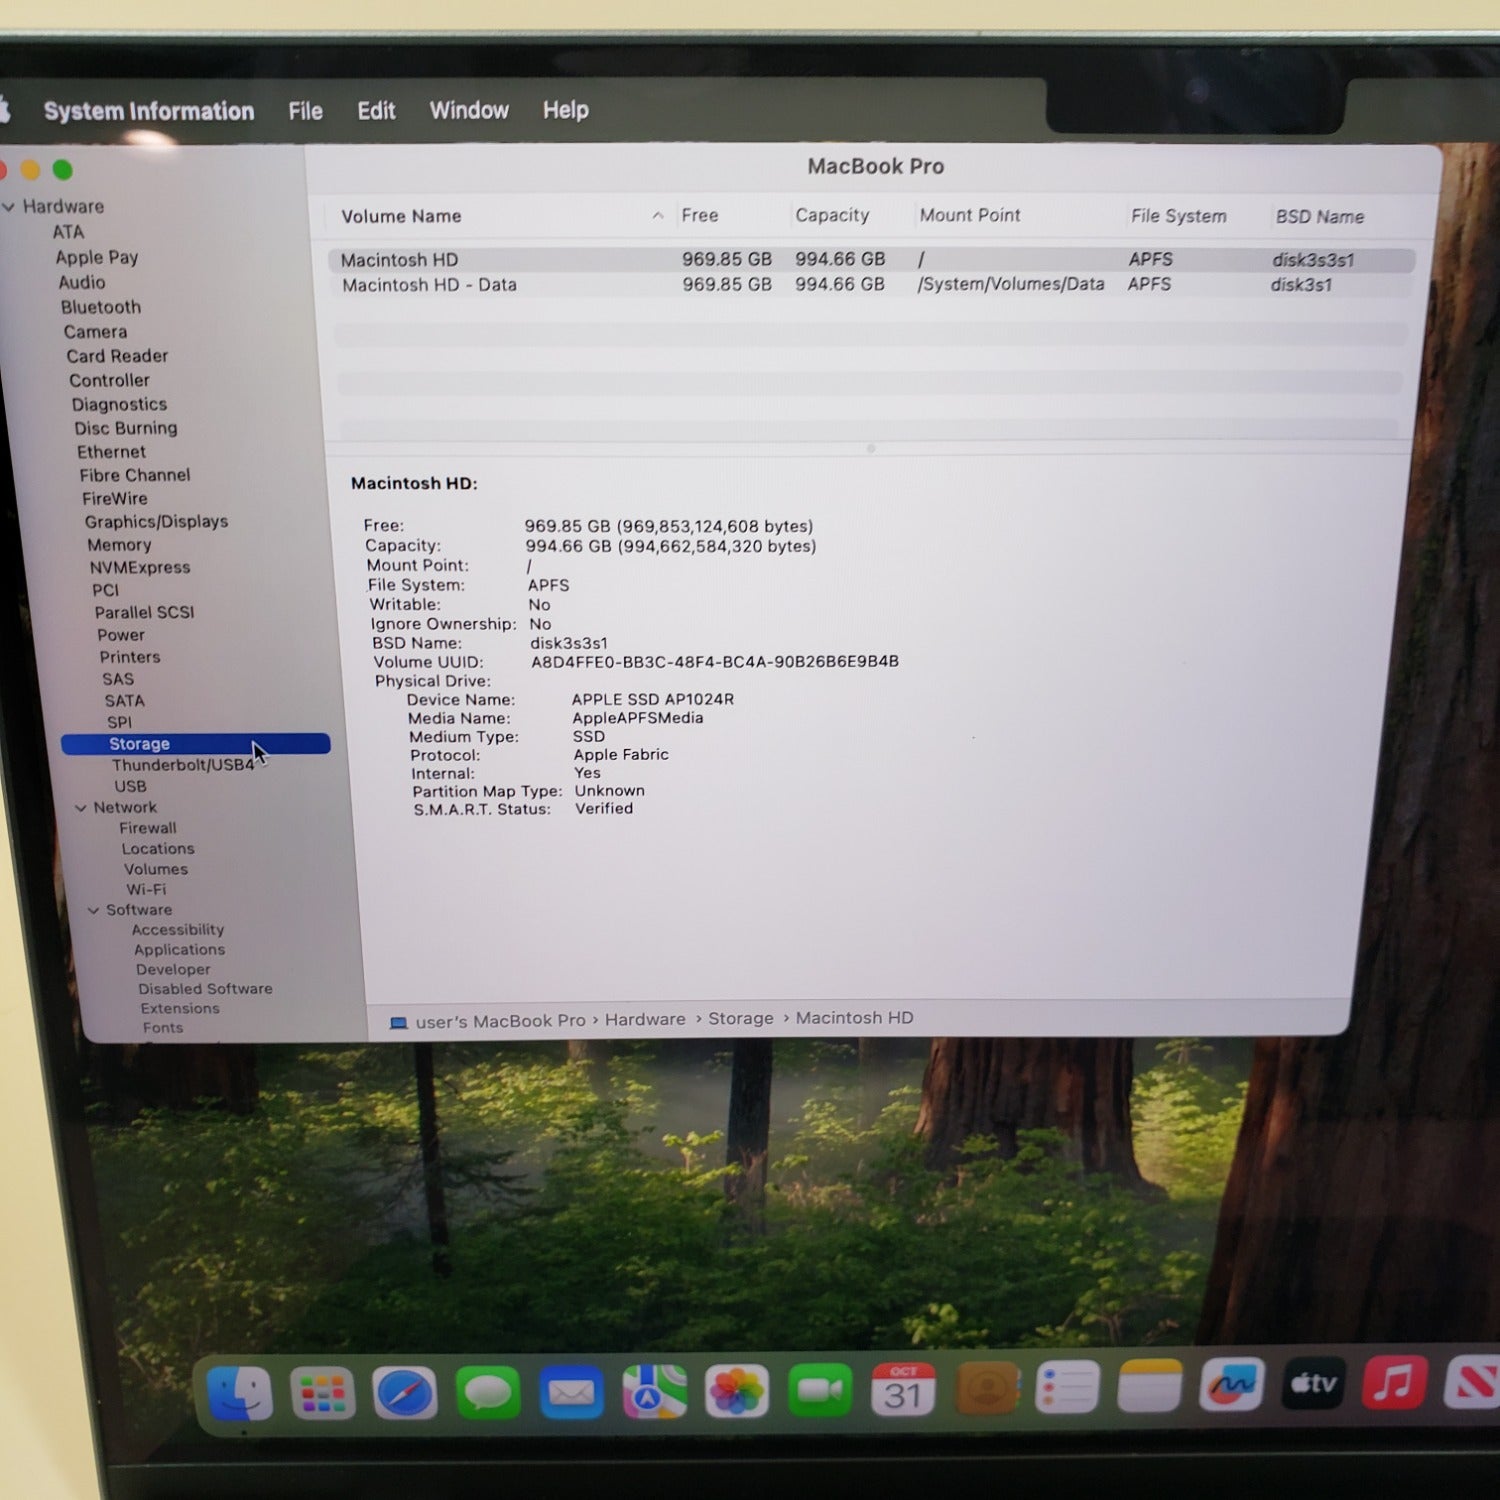This screenshot has width=1500, height=1500.
Task: Open Calendar showing Oct 31
Action: (903, 1389)
